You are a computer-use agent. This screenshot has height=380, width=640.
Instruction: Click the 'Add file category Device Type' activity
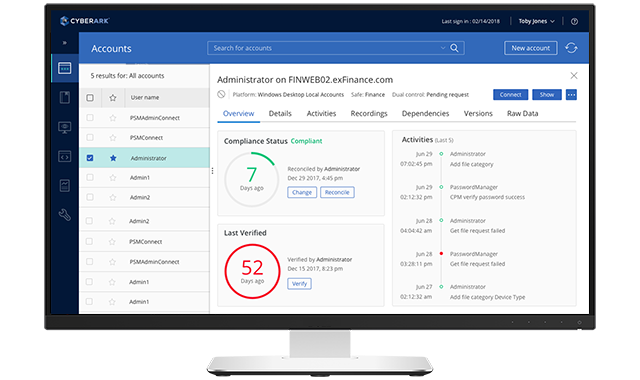[x=487, y=297]
